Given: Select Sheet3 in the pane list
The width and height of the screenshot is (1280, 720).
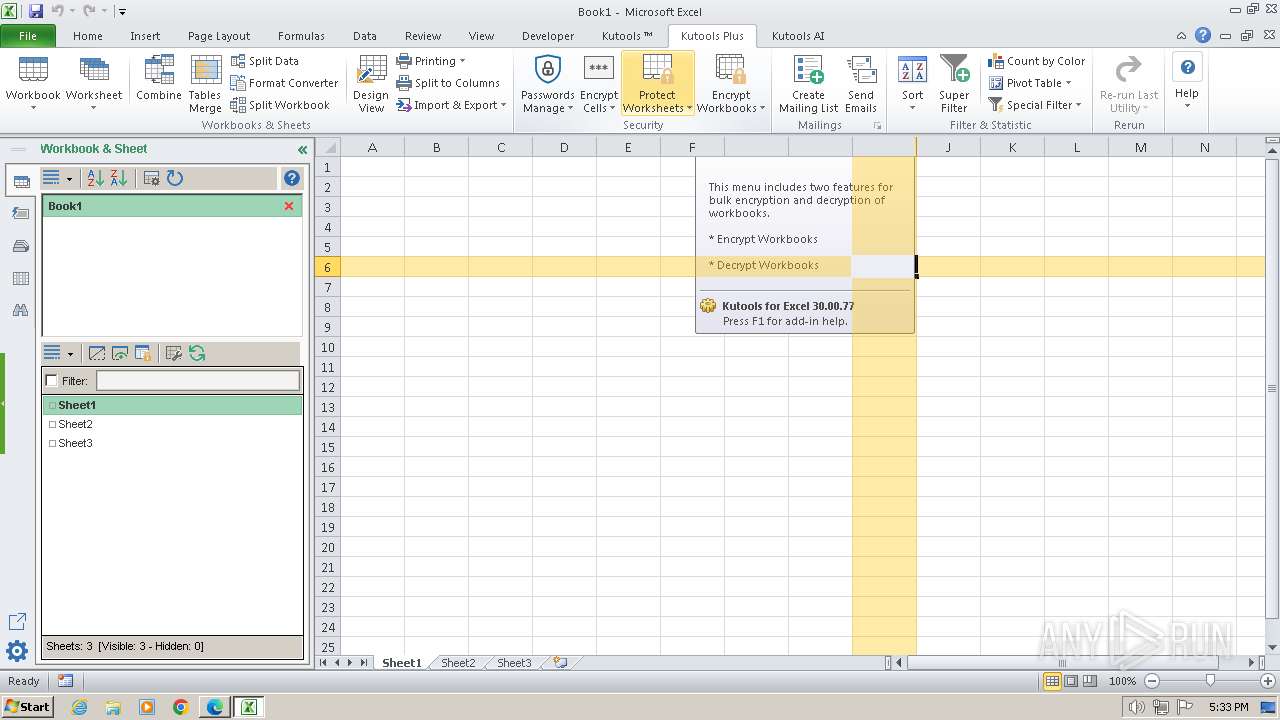Looking at the screenshot, I should point(75,443).
